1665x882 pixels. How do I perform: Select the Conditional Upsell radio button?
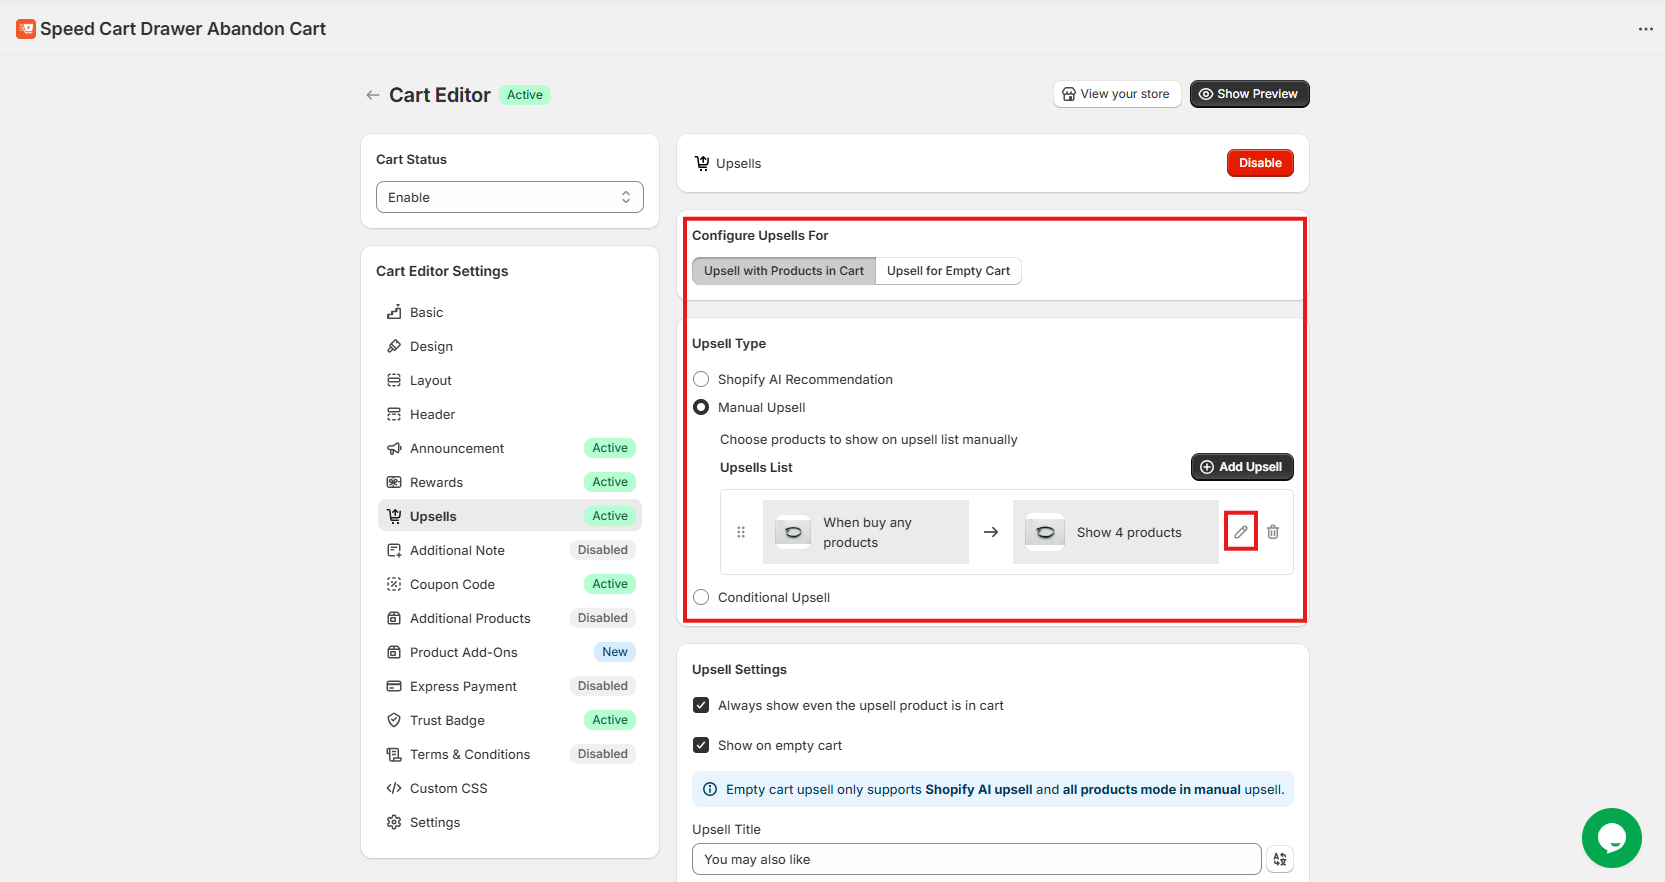[x=701, y=597]
